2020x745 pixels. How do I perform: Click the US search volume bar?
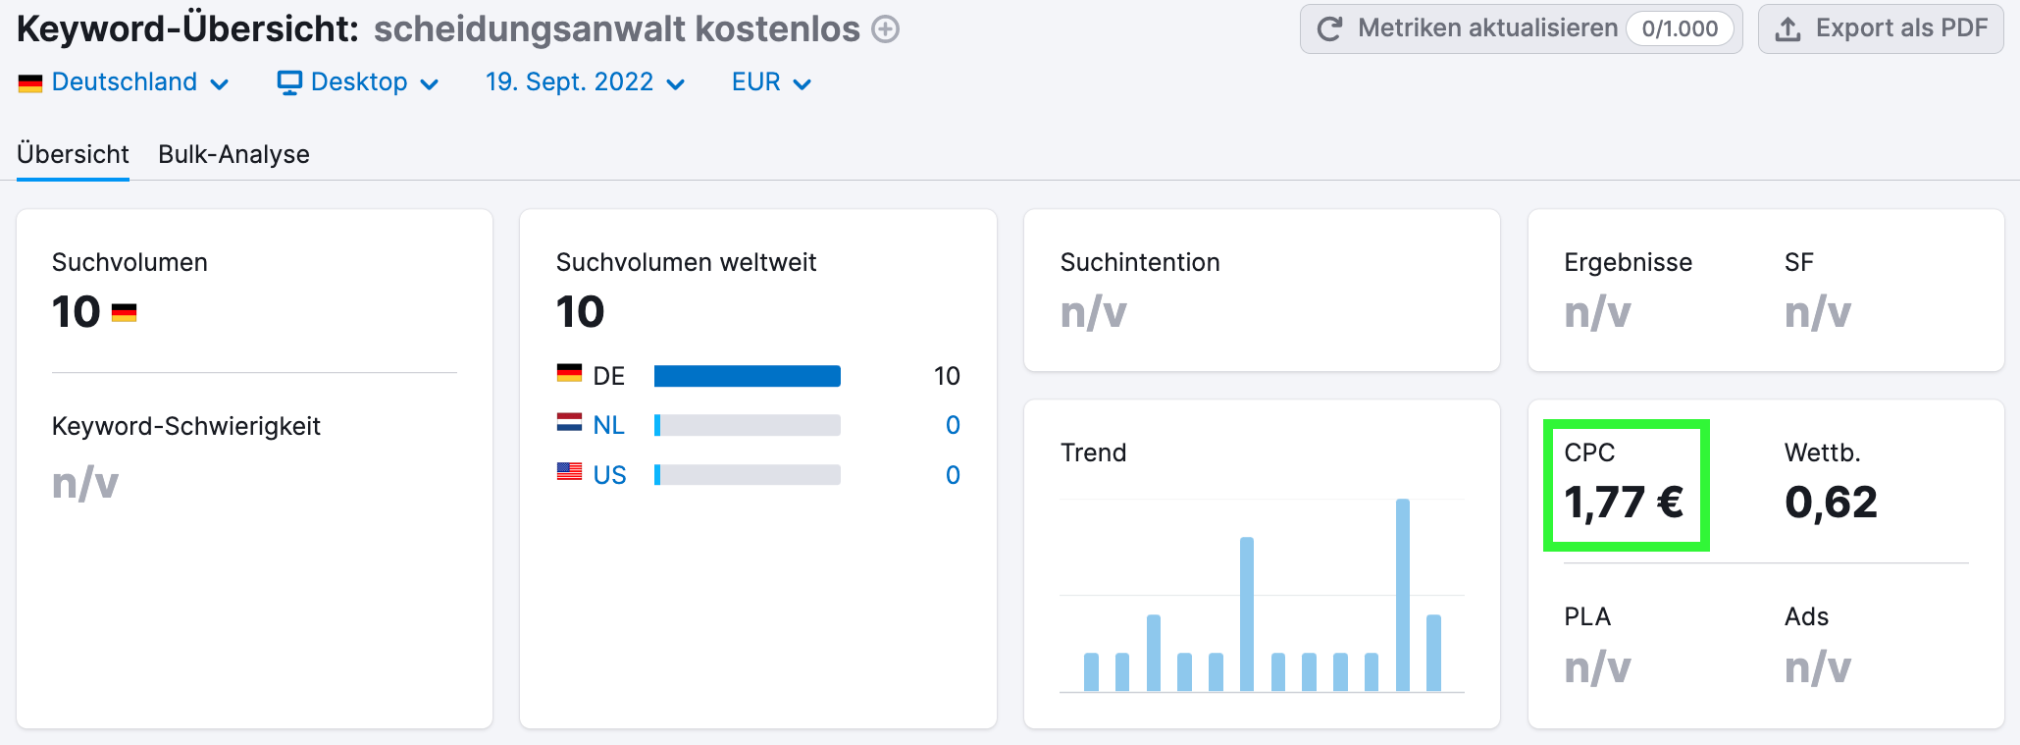point(747,475)
